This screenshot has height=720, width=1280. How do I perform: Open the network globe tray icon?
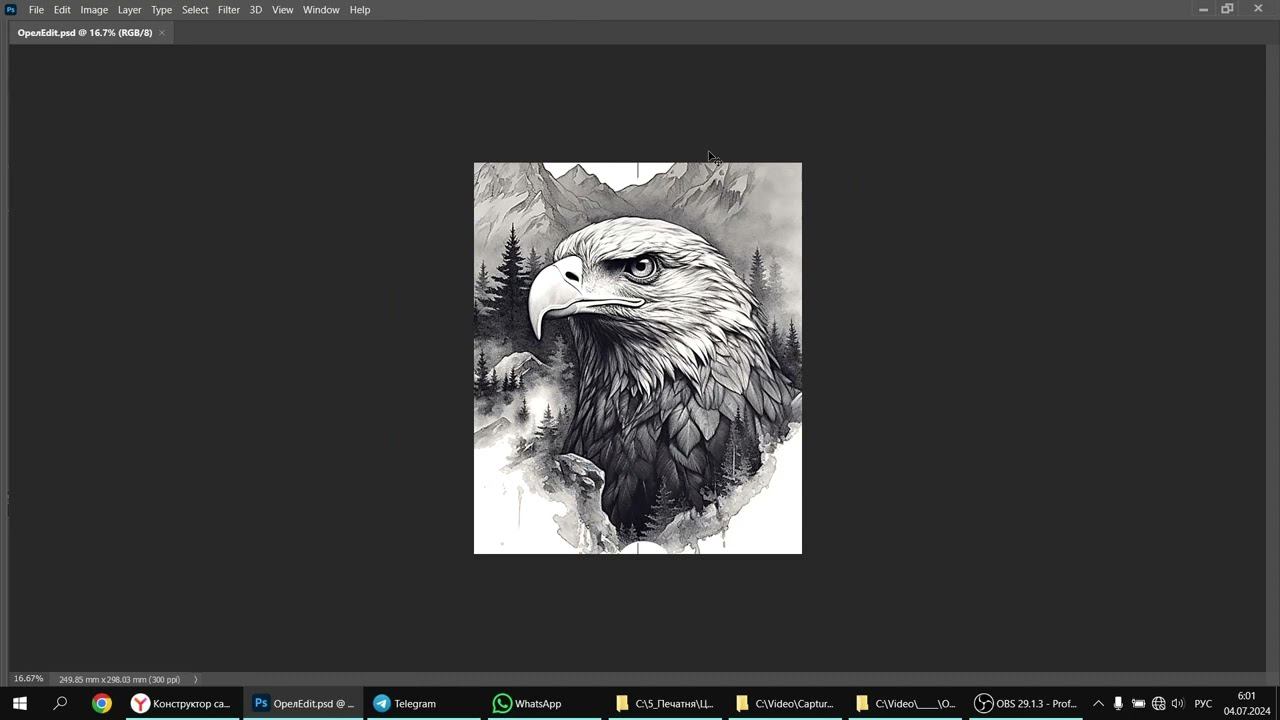[x=1158, y=704]
